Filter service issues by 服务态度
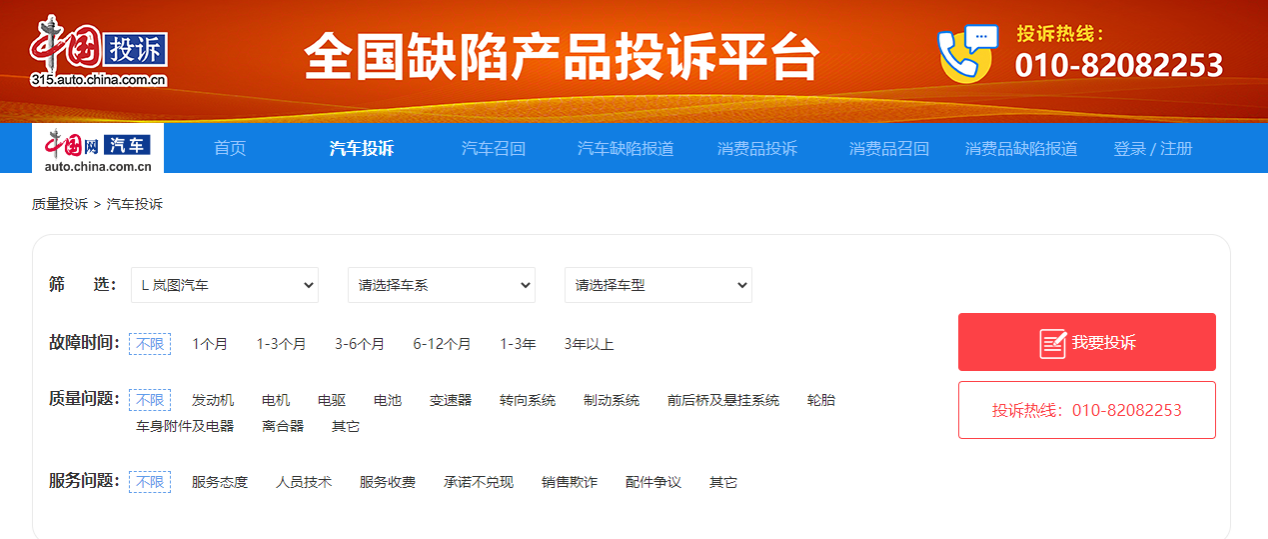 coord(220,482)
